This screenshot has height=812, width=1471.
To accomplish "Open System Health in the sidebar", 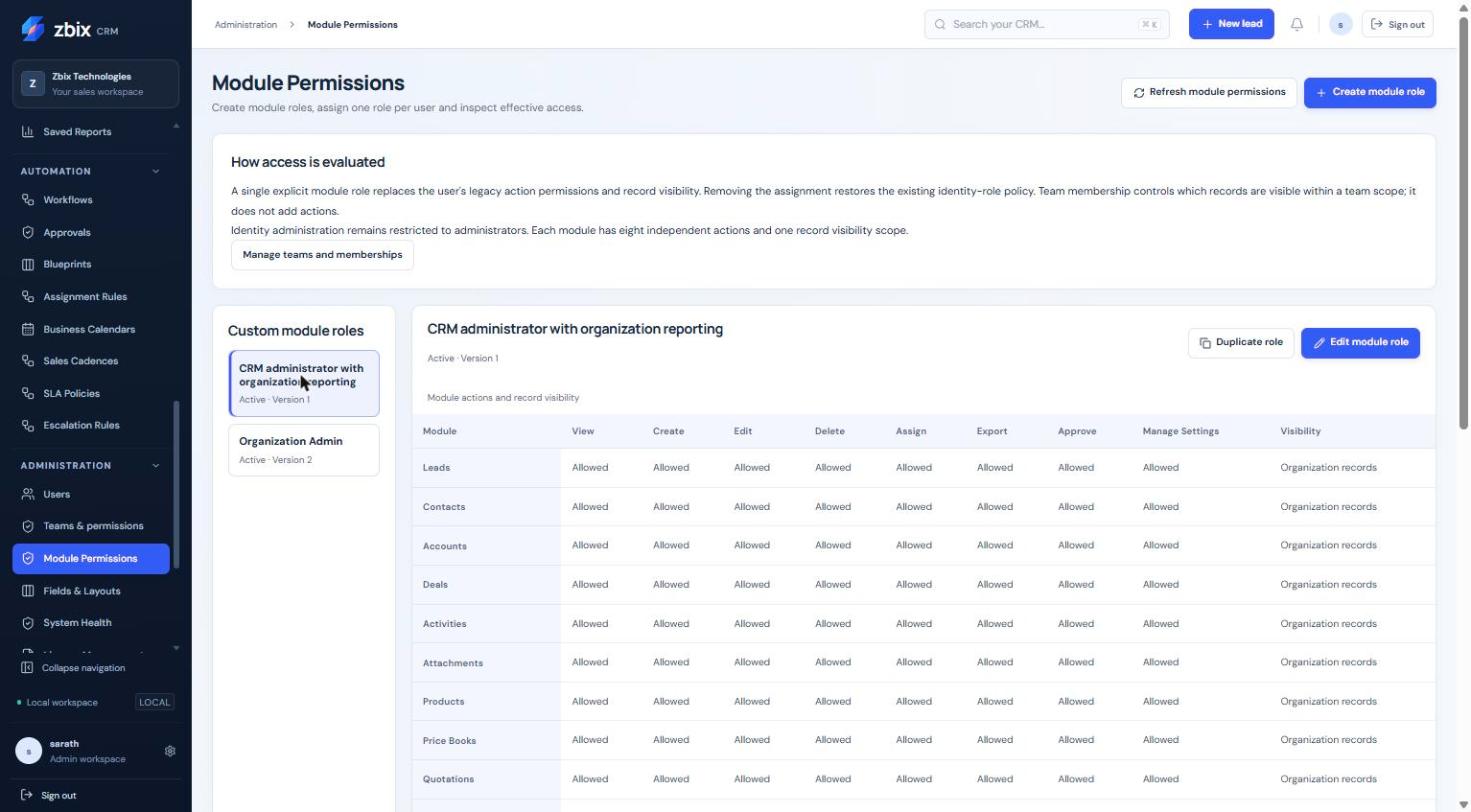I will 90,623.
